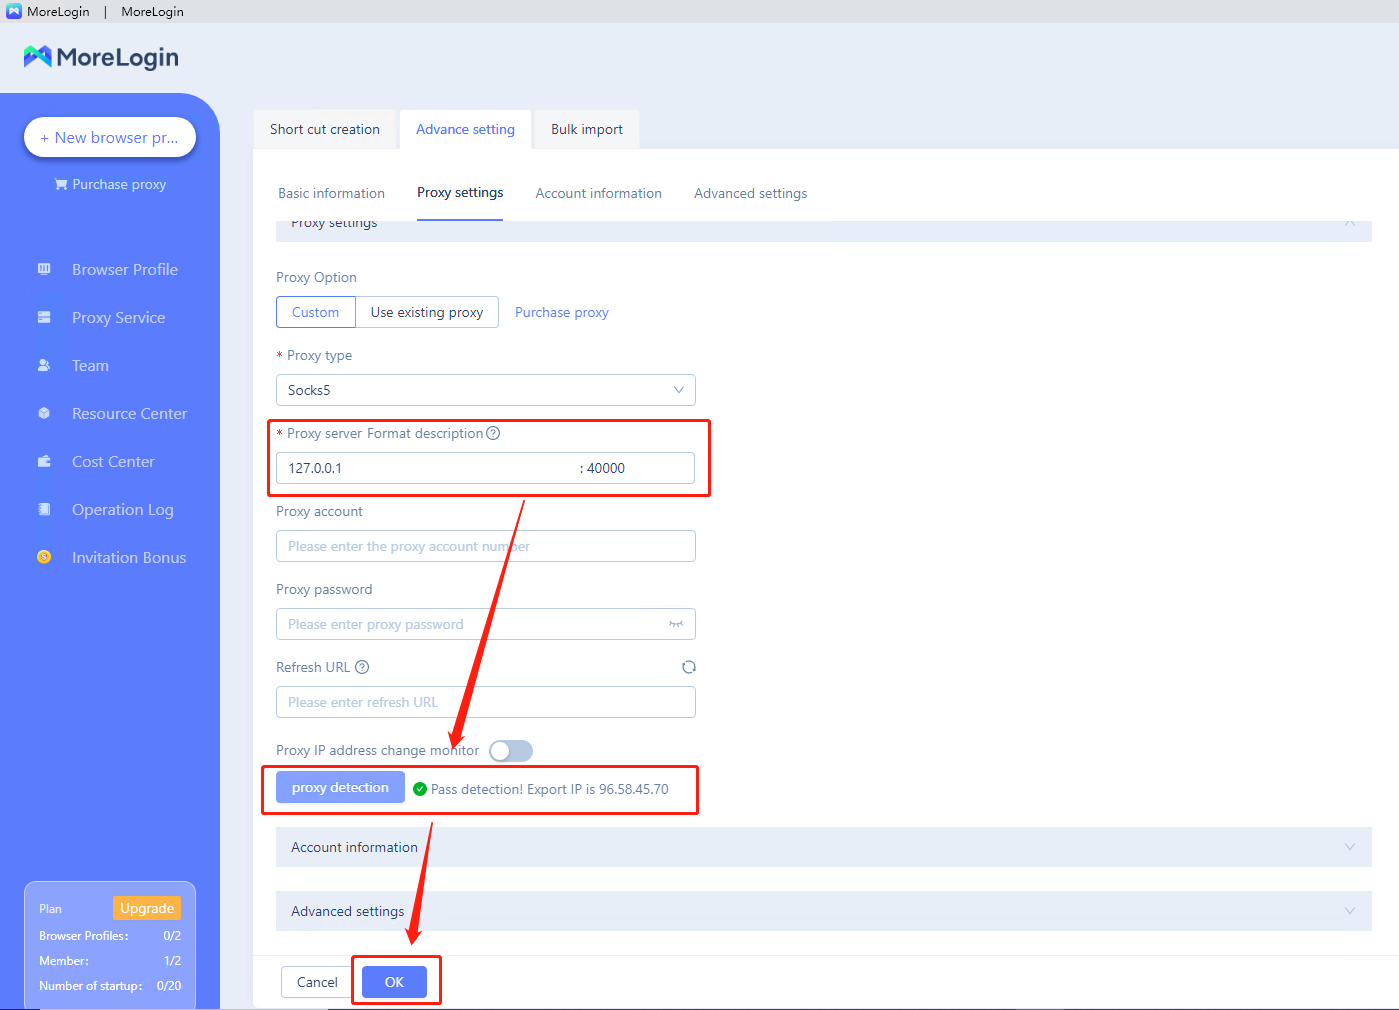
Task: Toggle Proxy IP address change monitor
Action: tap(511, 751)
